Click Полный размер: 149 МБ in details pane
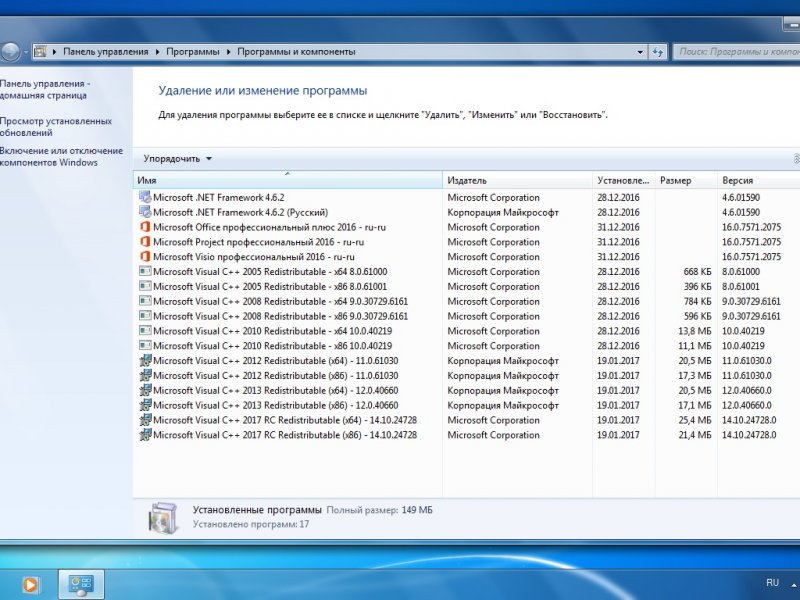This screenshot has width=800, height=600. tap(379, 510)
